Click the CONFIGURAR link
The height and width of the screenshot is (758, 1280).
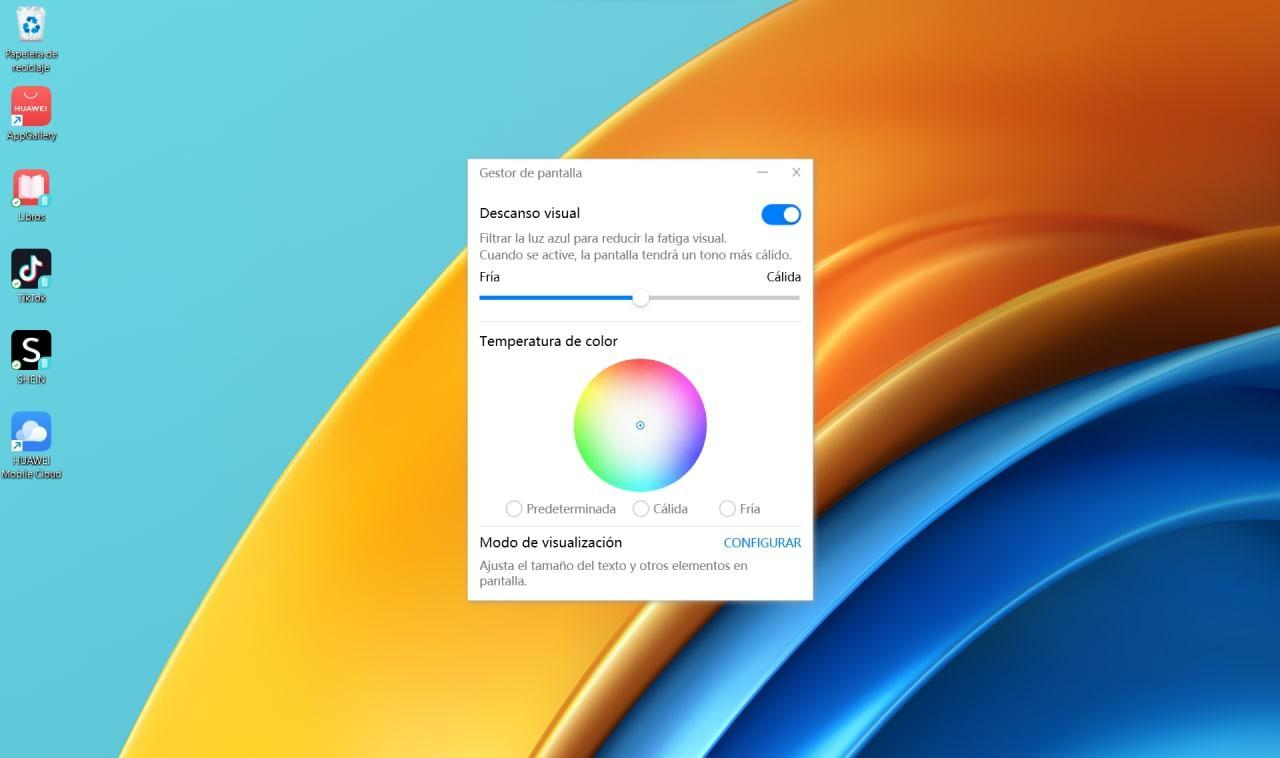tap(762, 543)
